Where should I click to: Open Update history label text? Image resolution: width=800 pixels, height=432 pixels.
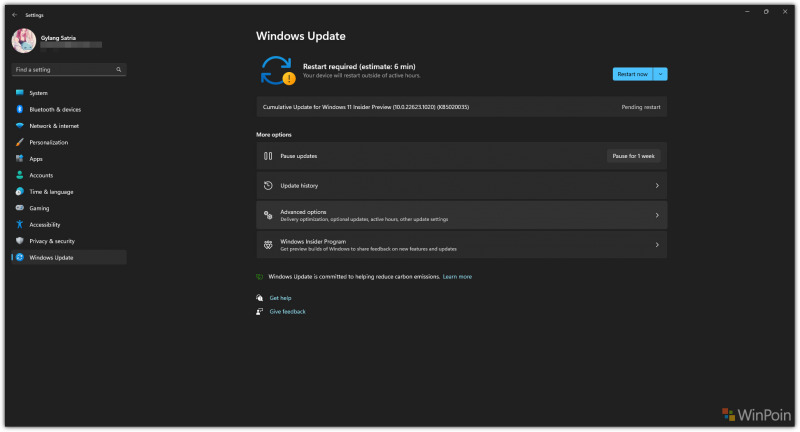tap(299, 186)
